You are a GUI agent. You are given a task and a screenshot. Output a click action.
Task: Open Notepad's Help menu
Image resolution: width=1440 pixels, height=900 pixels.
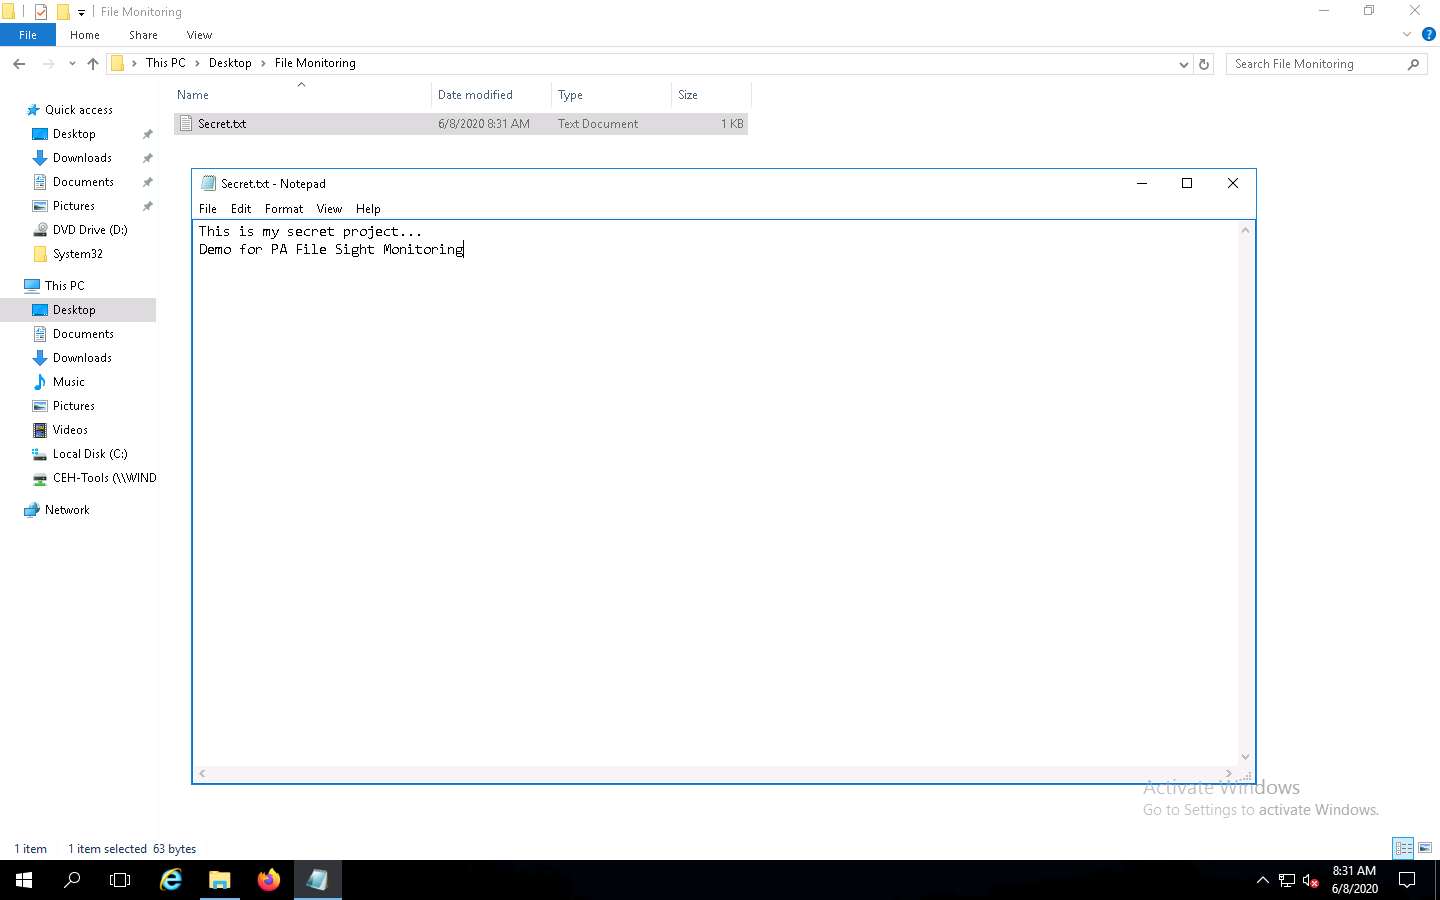click(368, 209)
